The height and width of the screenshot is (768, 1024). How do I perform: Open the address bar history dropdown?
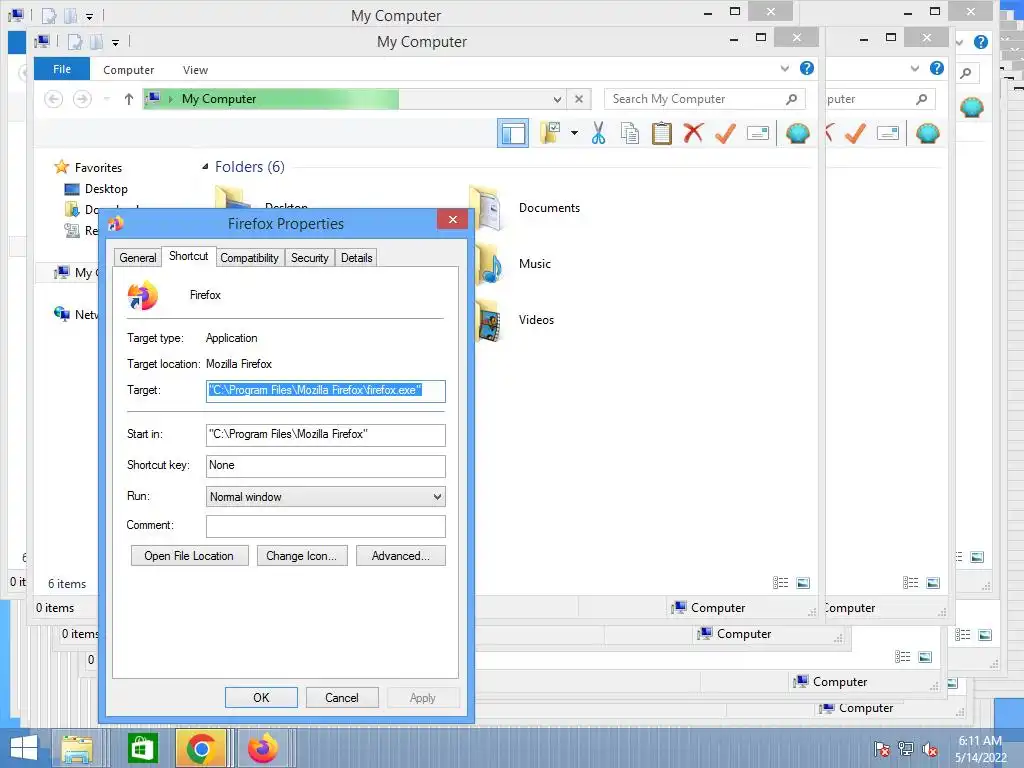(557, 99)
